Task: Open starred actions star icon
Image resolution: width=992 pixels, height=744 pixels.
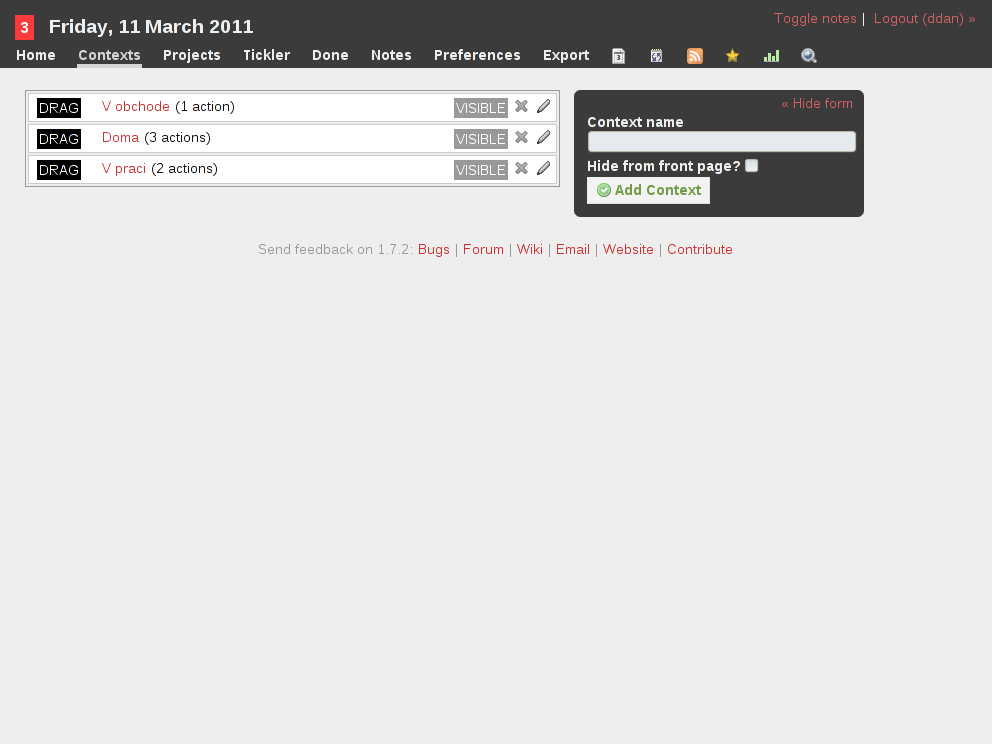Action: [733, 56]
